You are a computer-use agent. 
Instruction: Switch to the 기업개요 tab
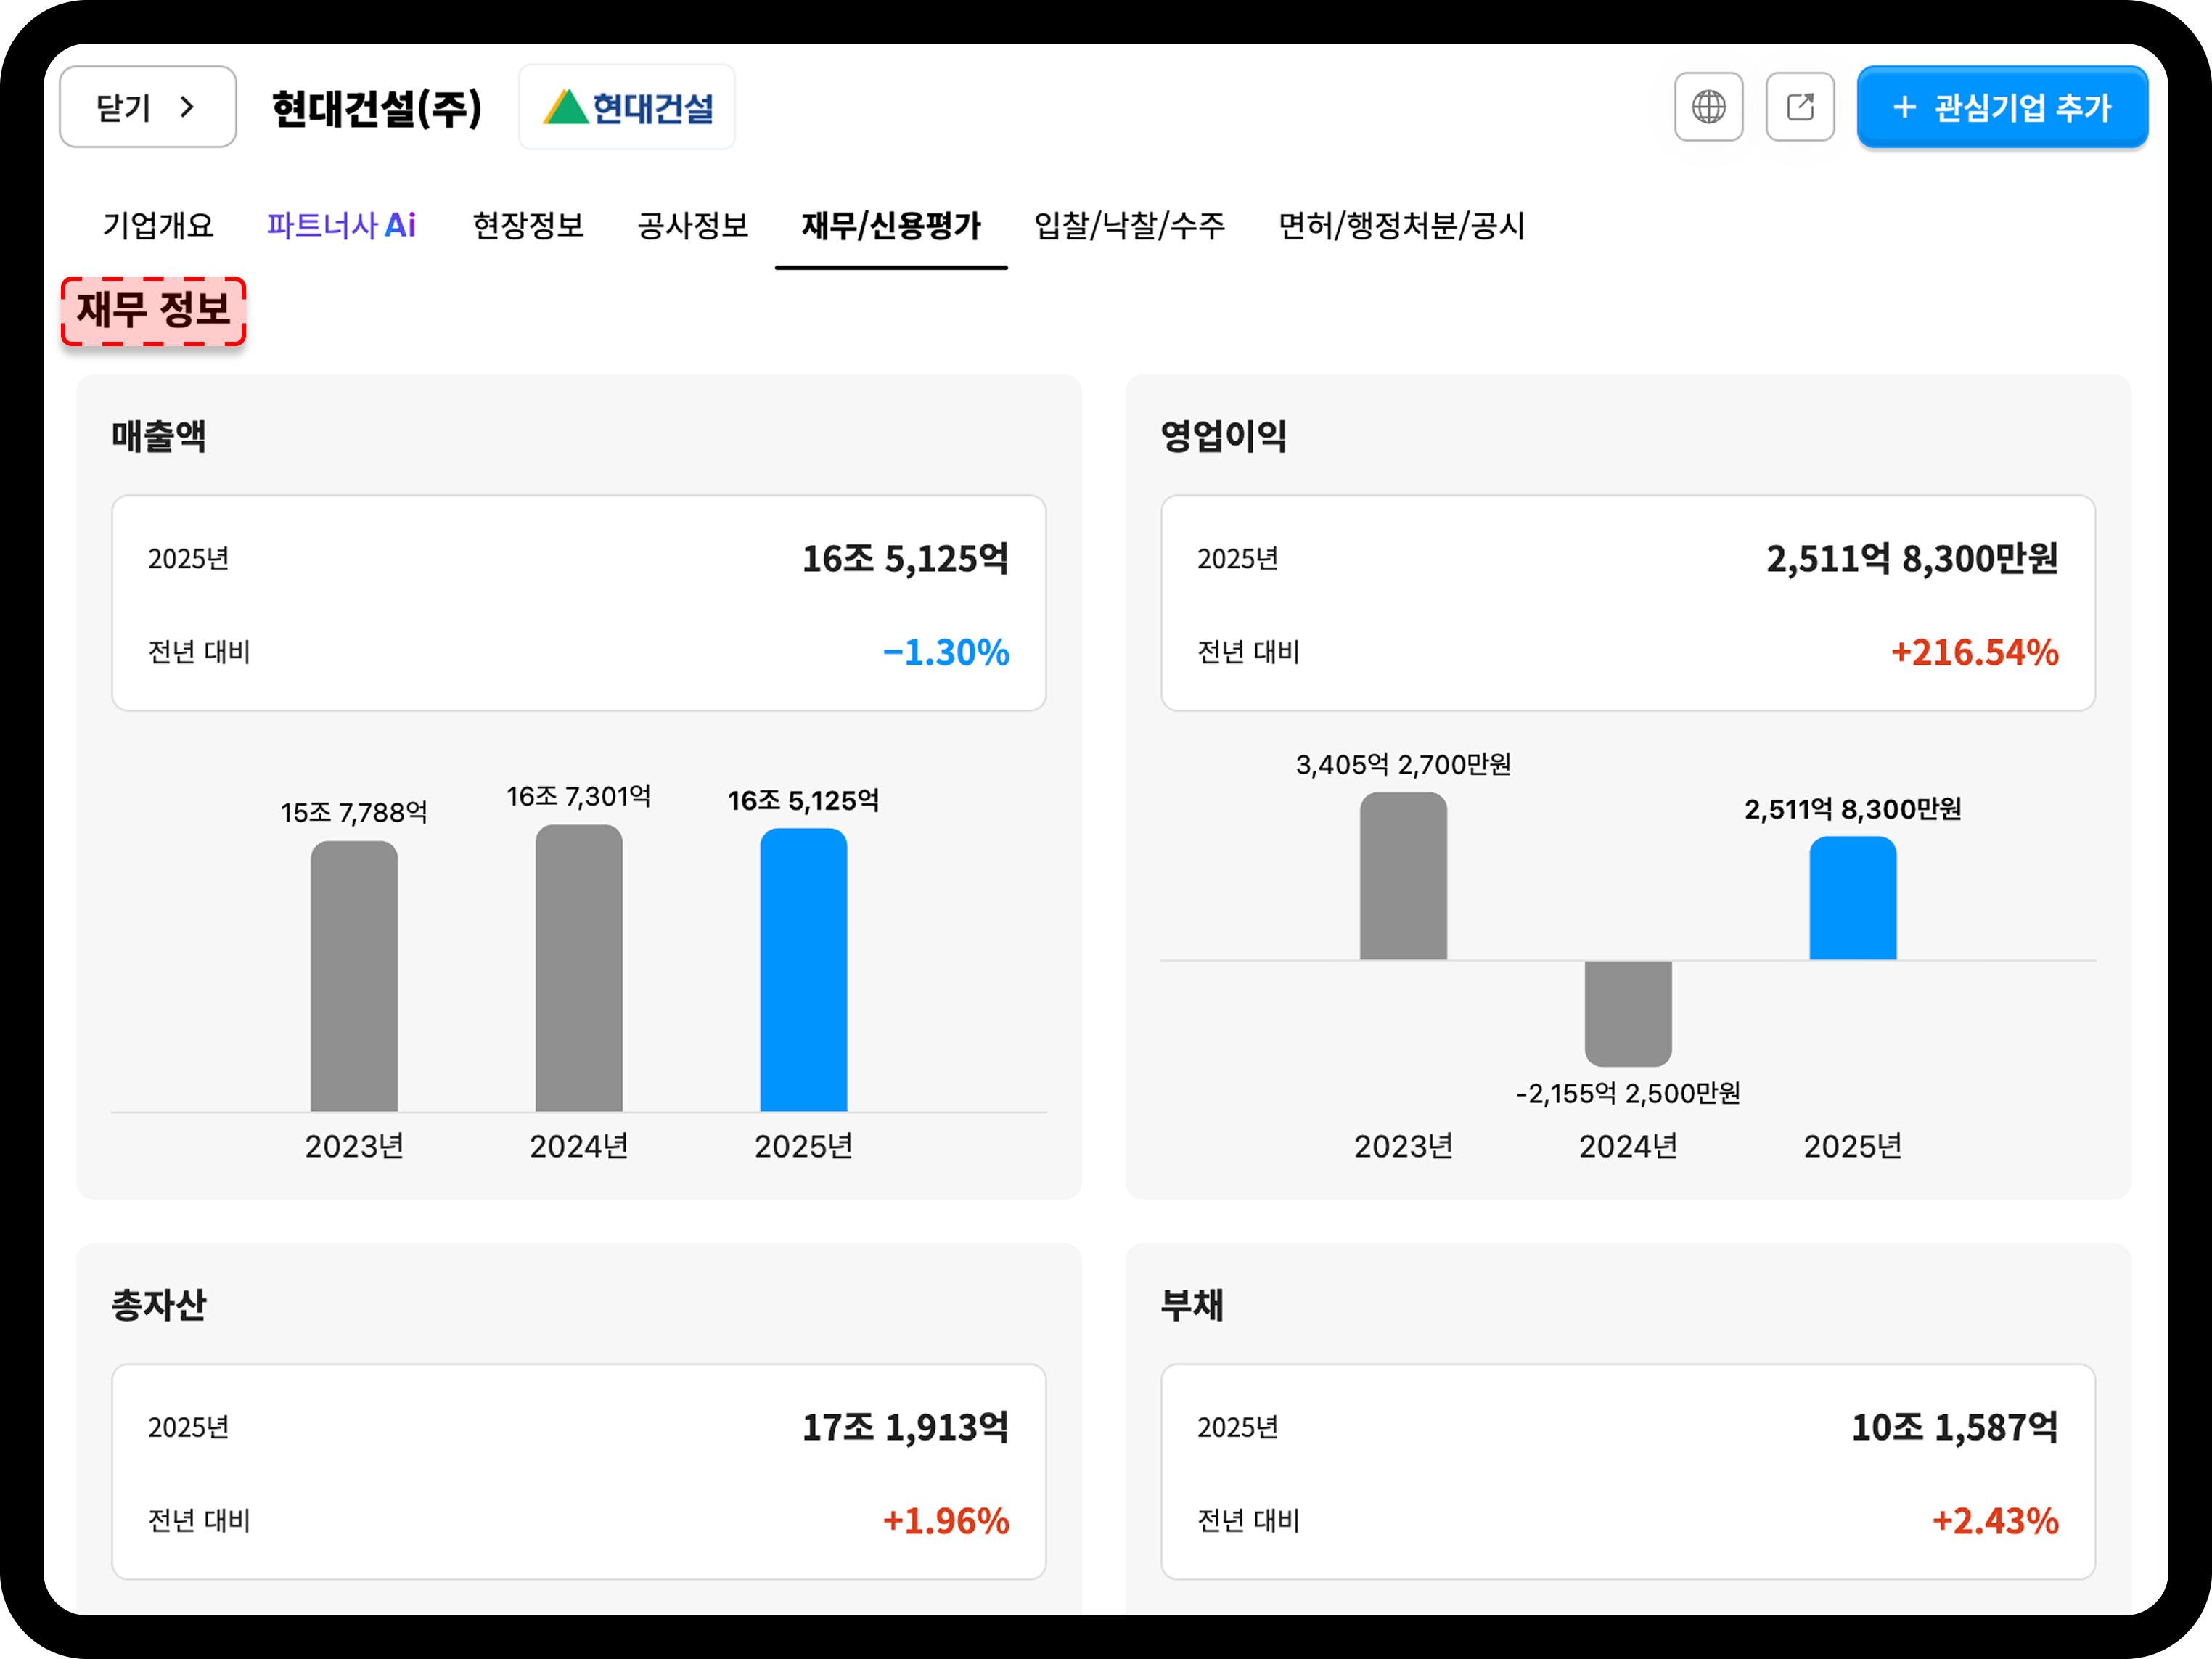pyautogui.click(x=158, y=225)
